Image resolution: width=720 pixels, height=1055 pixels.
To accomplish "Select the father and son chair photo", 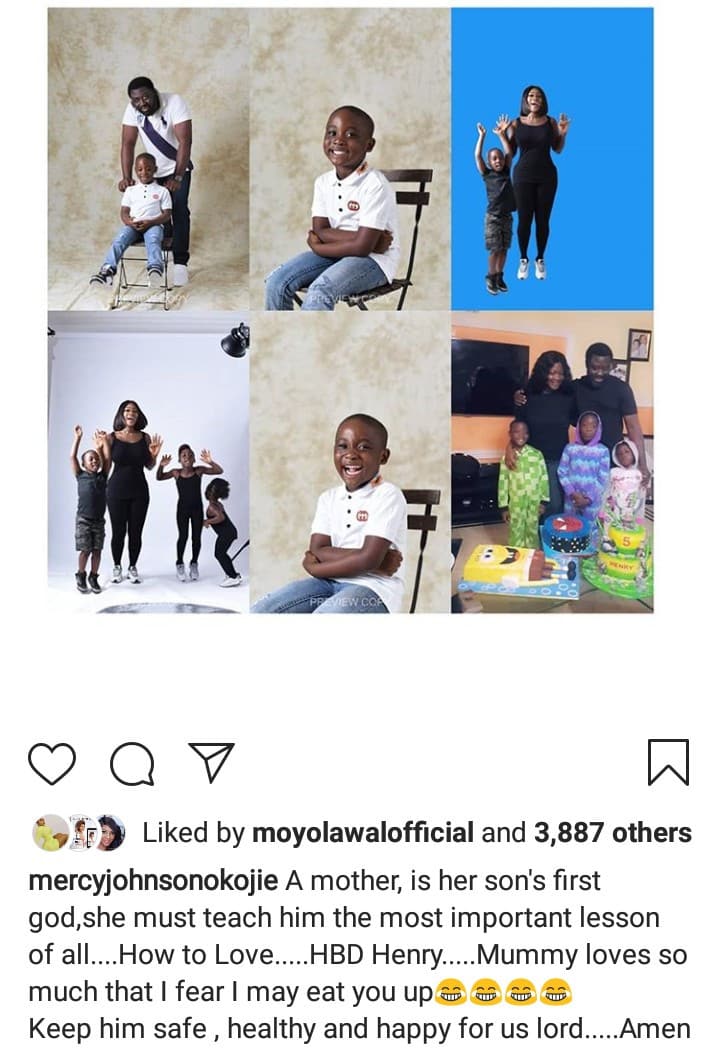I will [149, 159].
